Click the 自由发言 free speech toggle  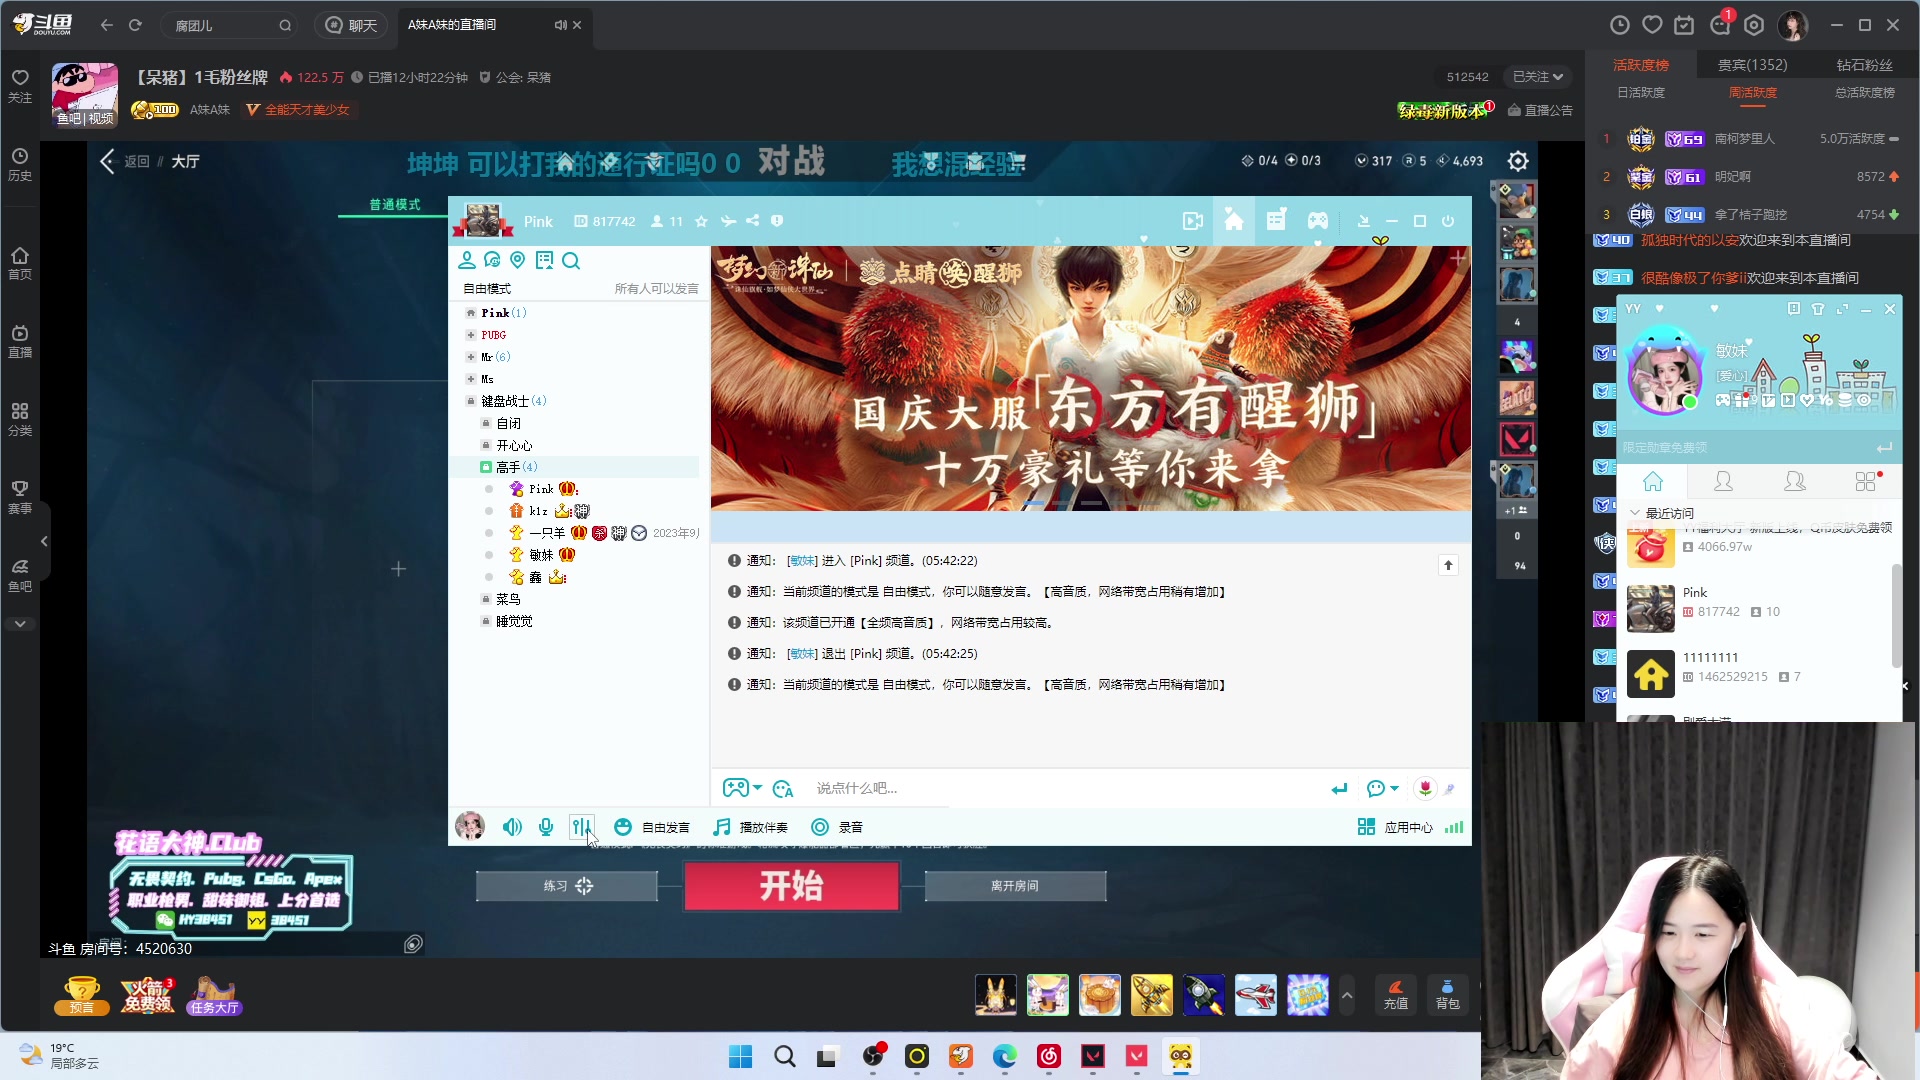[652, 827]
